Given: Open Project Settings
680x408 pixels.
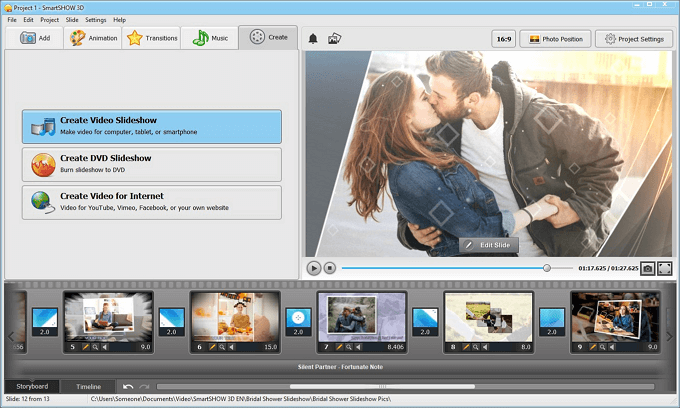Looking at the screenshot, I should coord(634,39).
